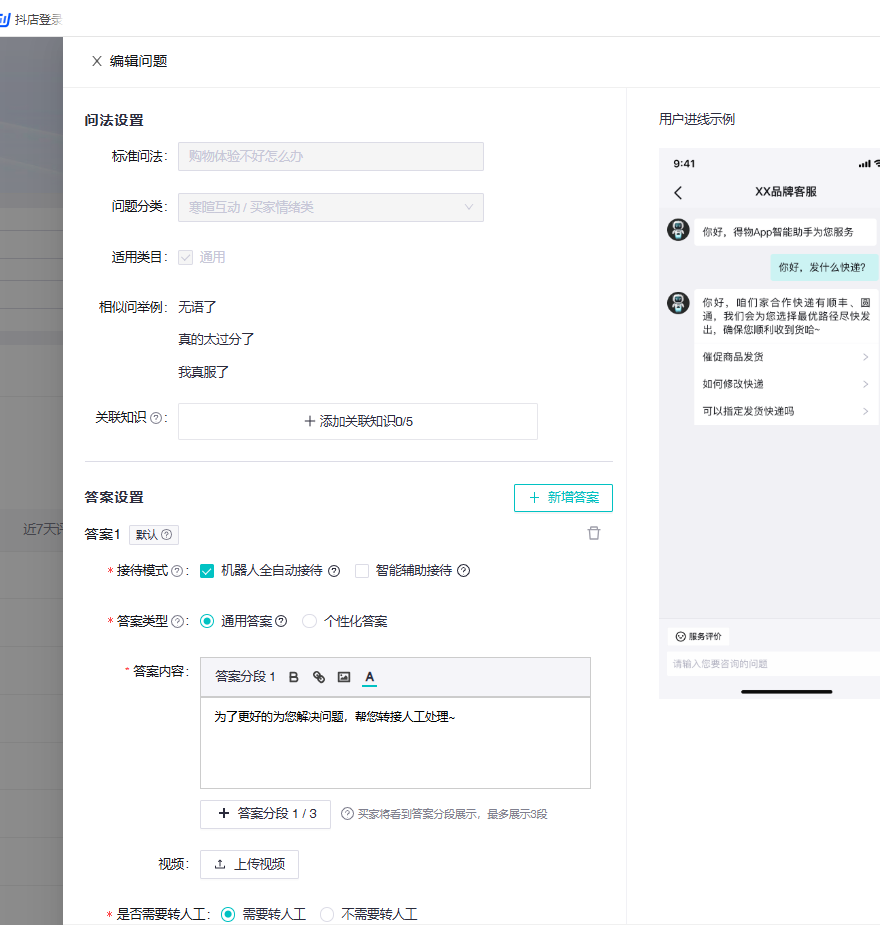Open the 问题分类 dropdown

coord(331,208)
